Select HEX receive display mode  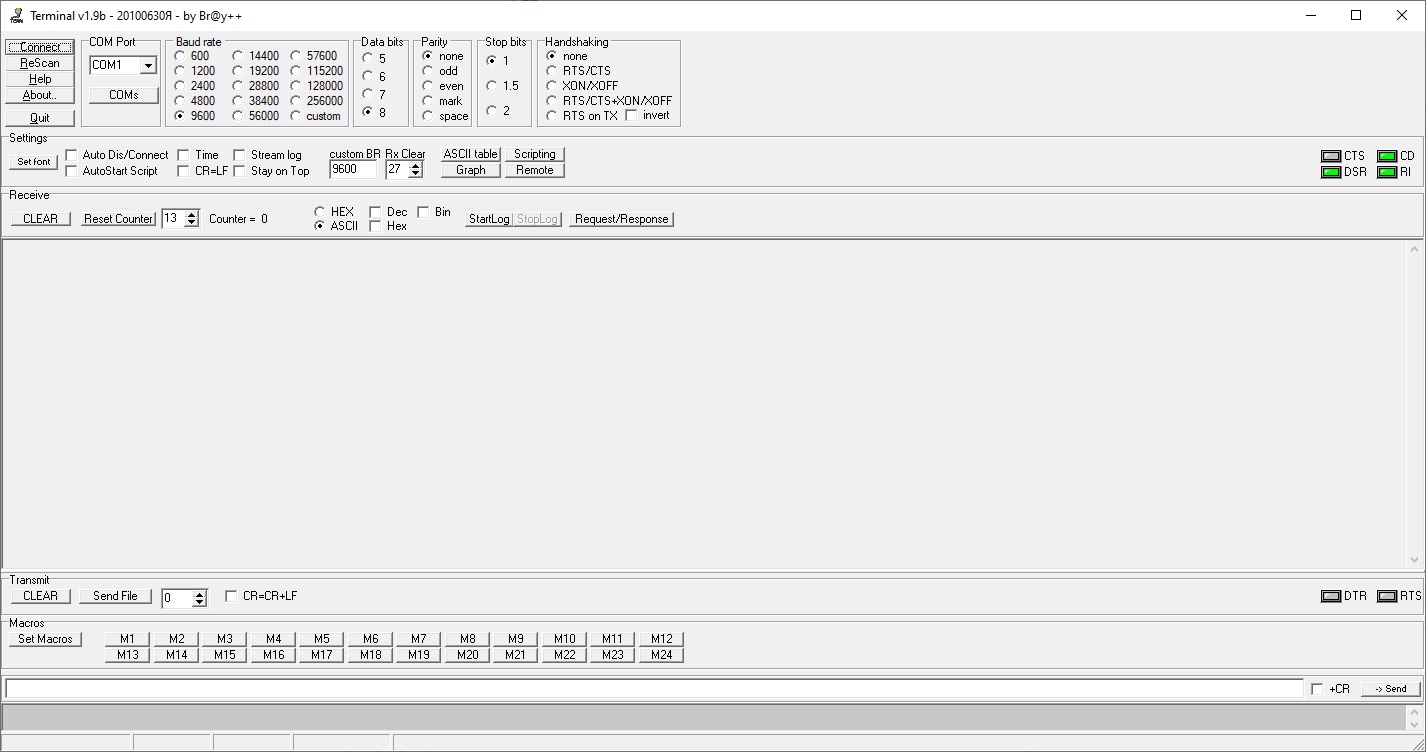tap(319, 212)
